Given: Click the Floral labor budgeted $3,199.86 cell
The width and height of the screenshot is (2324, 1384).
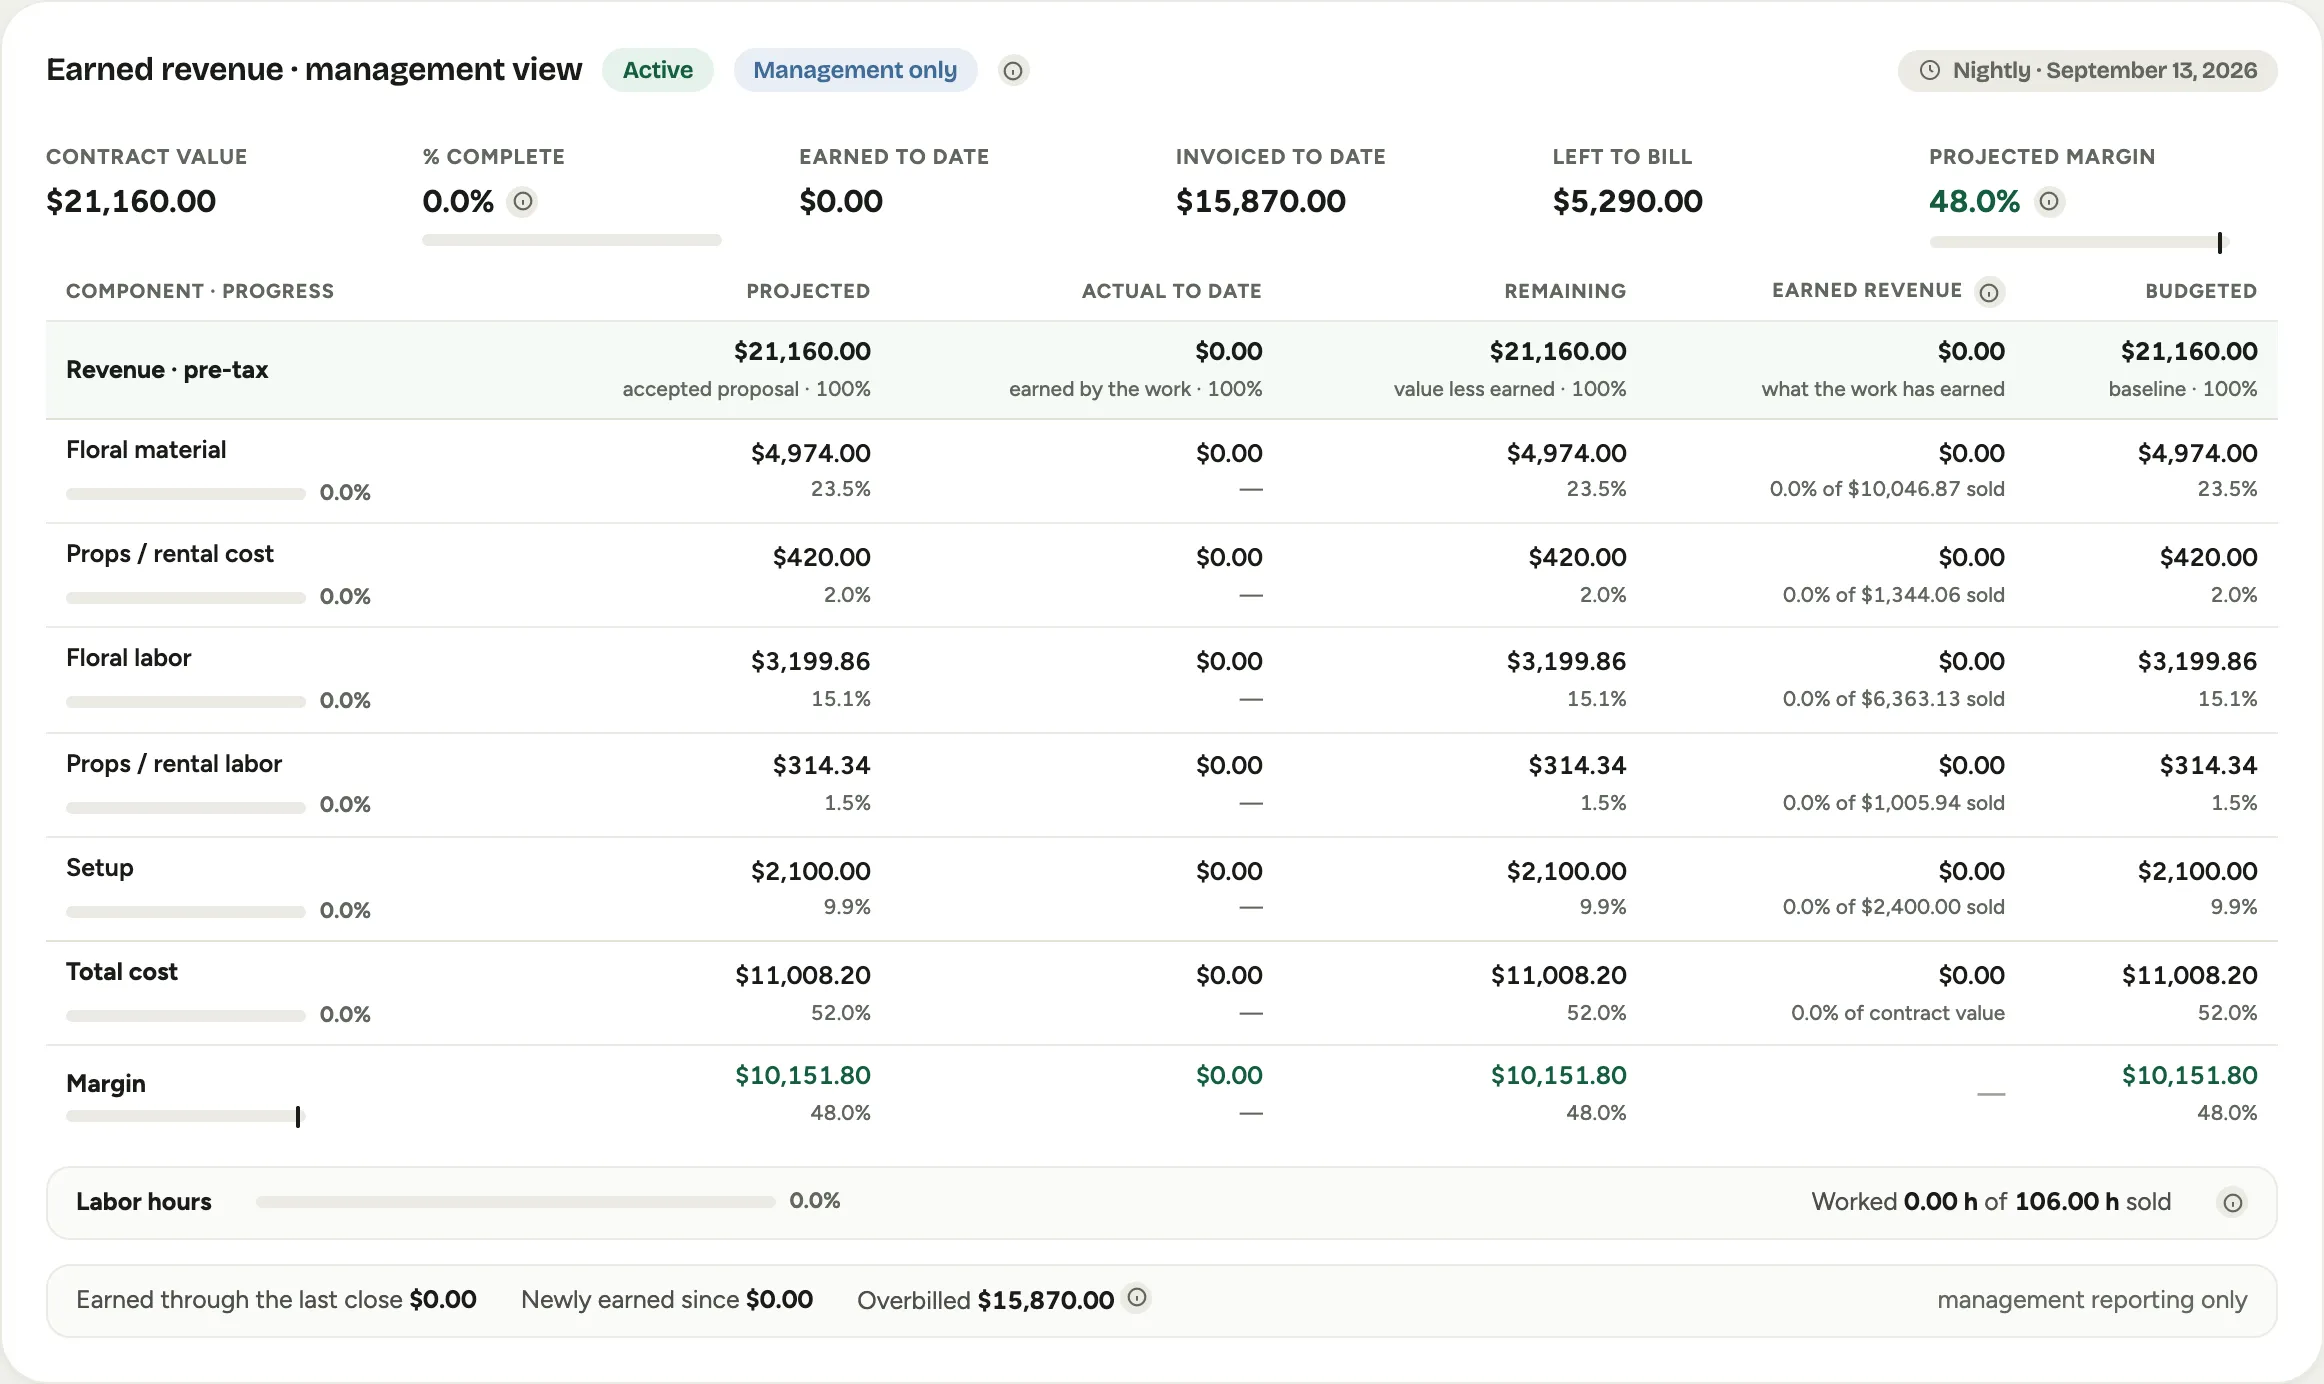Looking at the screenshot, I should click(x=2197, y=661).
